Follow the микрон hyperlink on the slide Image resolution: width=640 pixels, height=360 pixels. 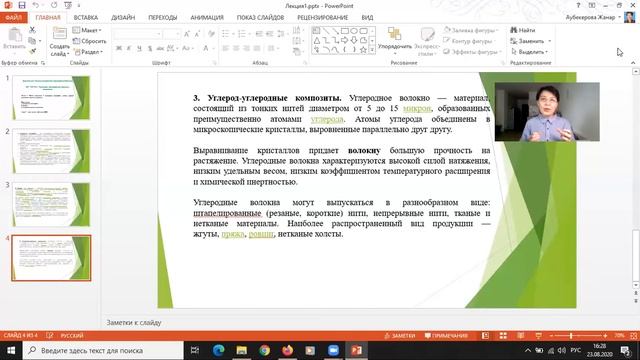417,109
